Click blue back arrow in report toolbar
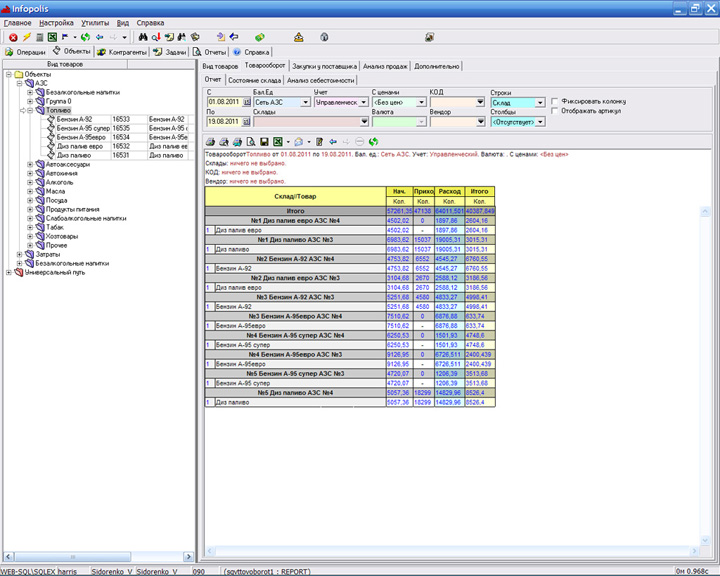The image size is (720, 576). click(x=333, y=142)
